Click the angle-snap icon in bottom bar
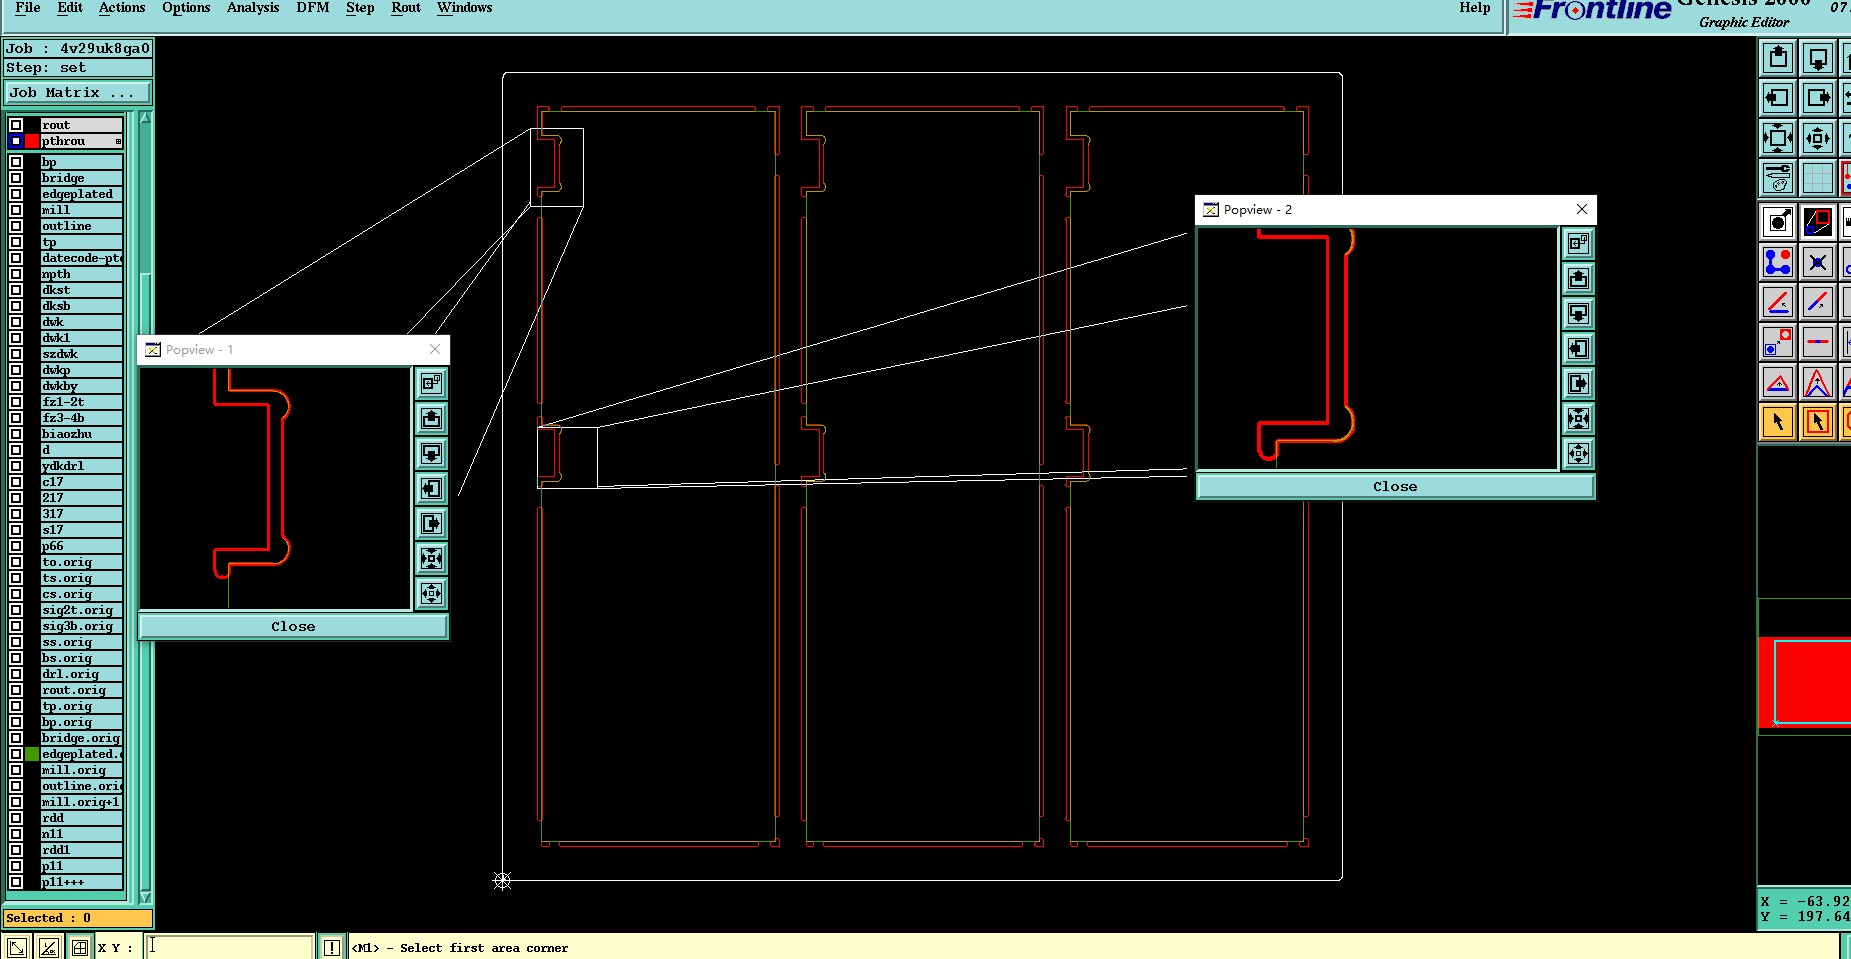 pyautogui.click(x=48, y=947)
